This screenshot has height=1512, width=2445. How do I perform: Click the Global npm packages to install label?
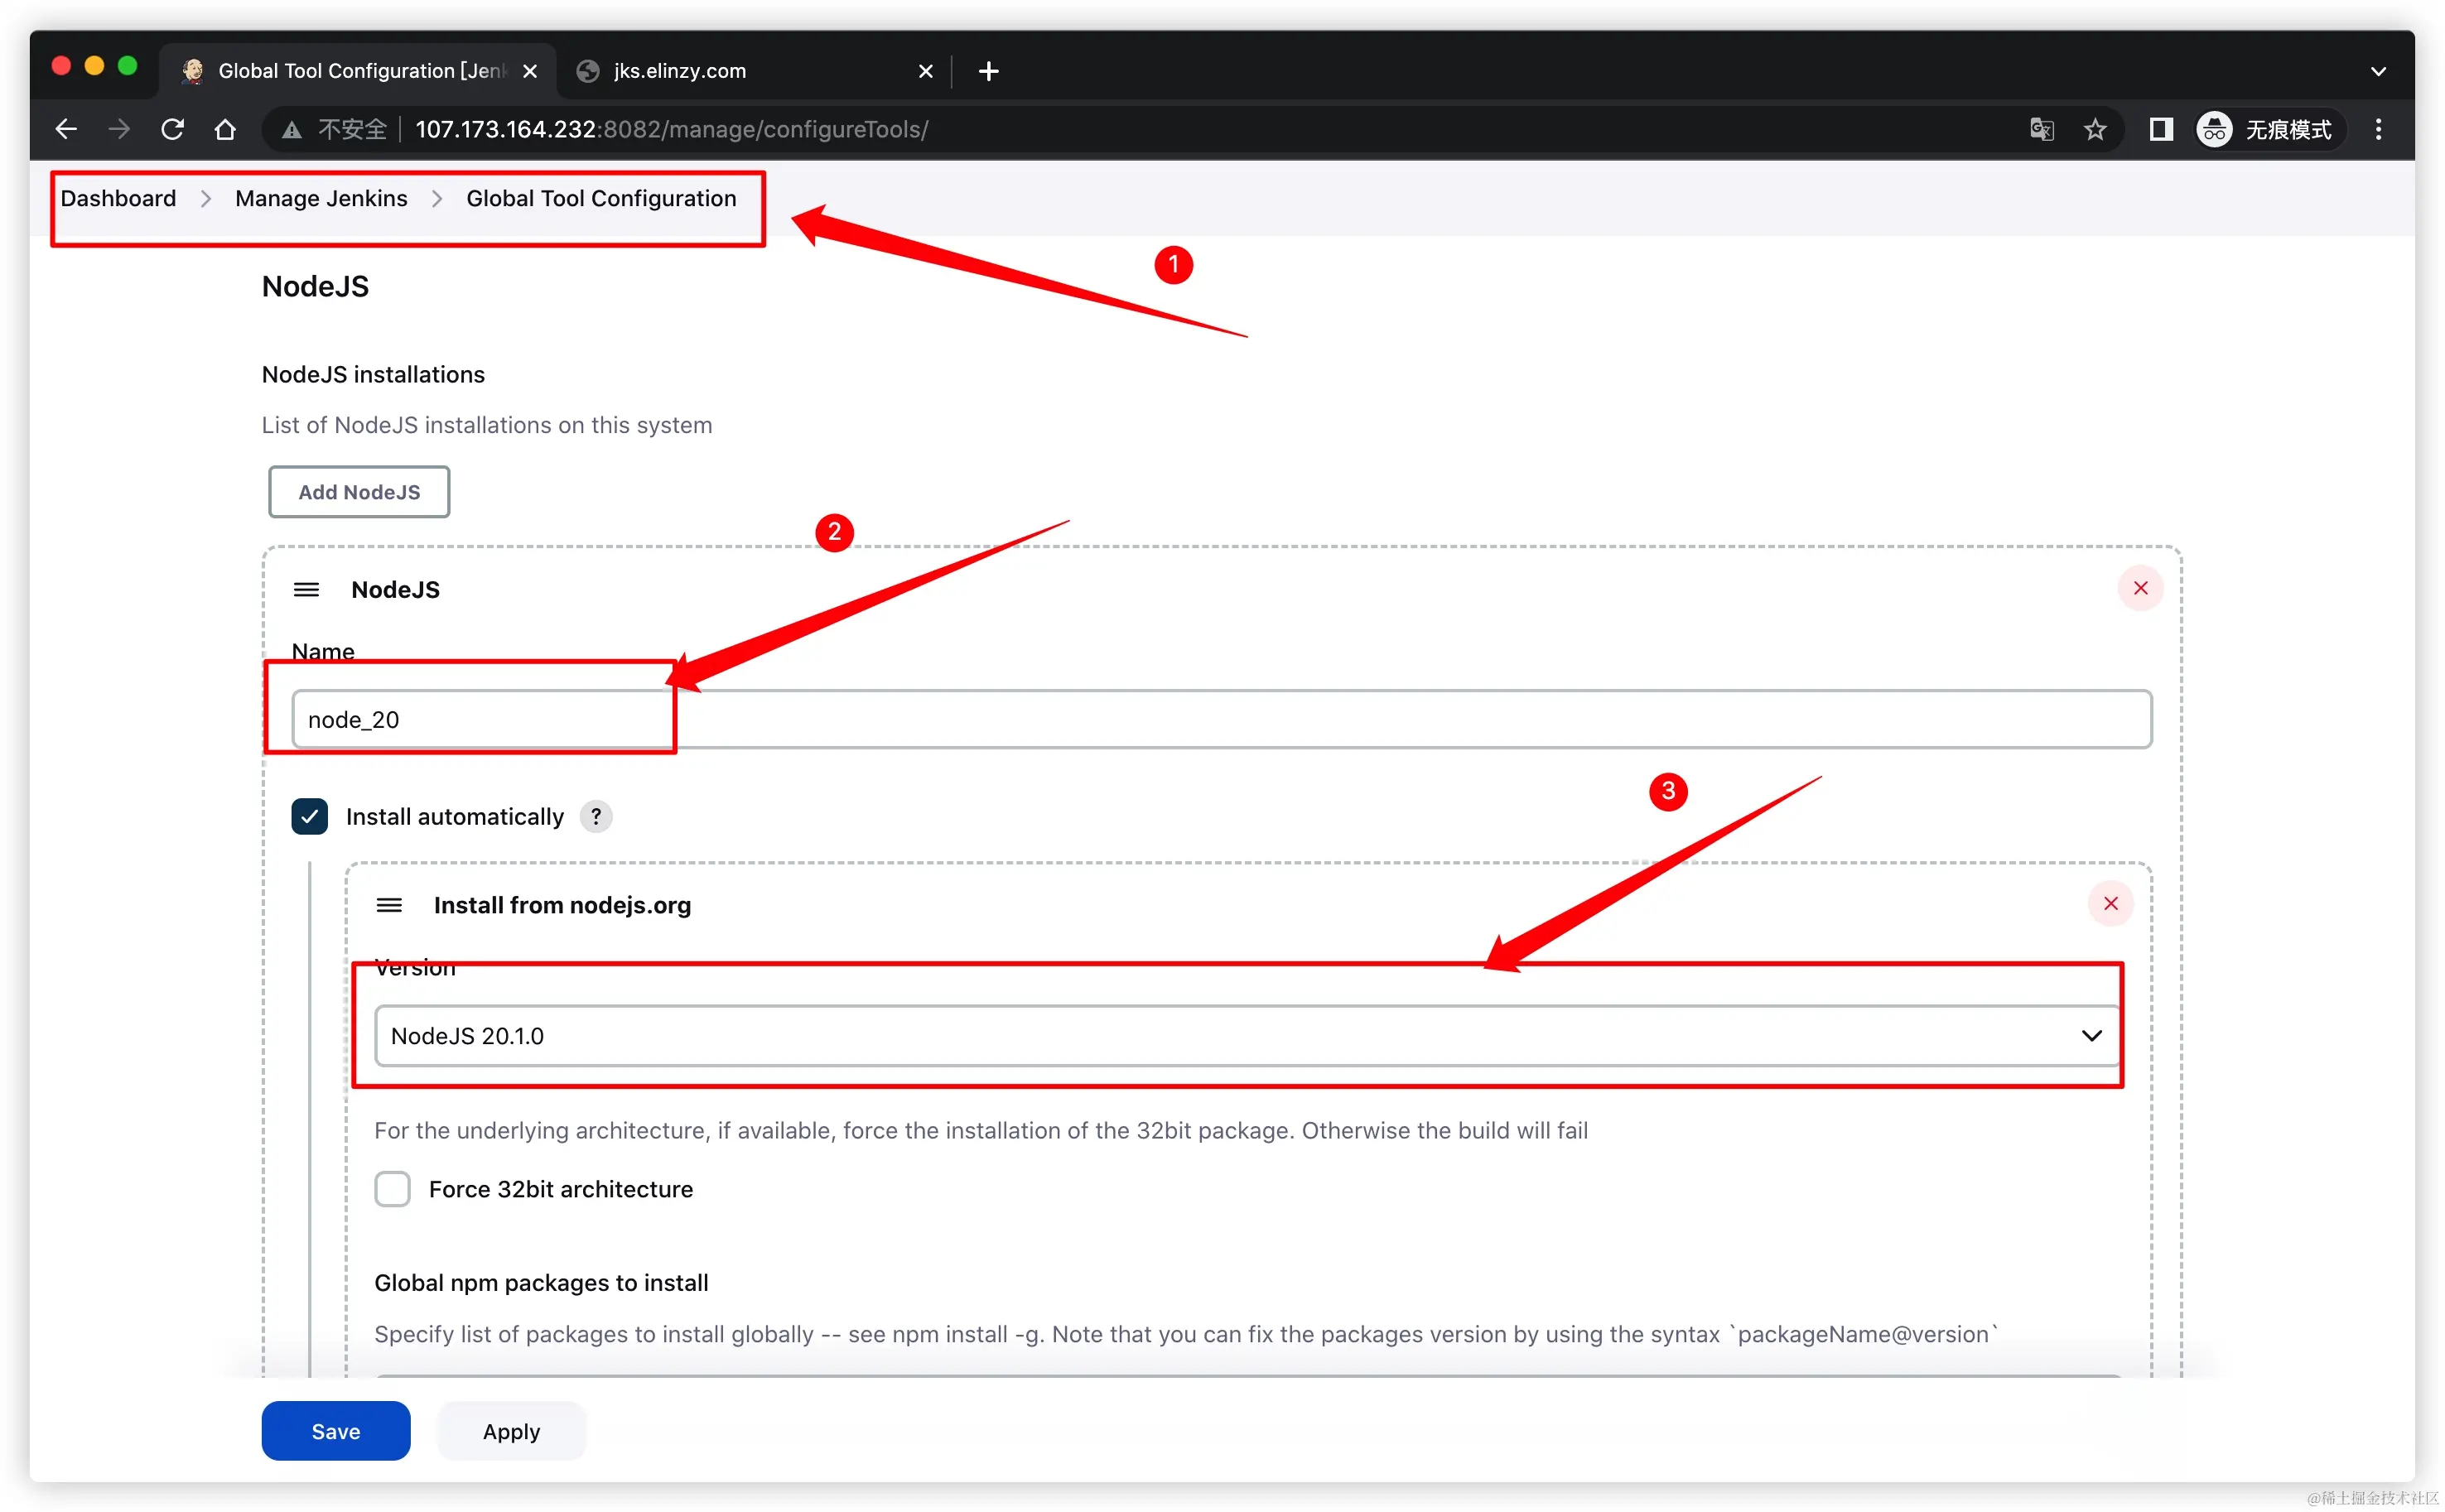(x=541, y=1282)
